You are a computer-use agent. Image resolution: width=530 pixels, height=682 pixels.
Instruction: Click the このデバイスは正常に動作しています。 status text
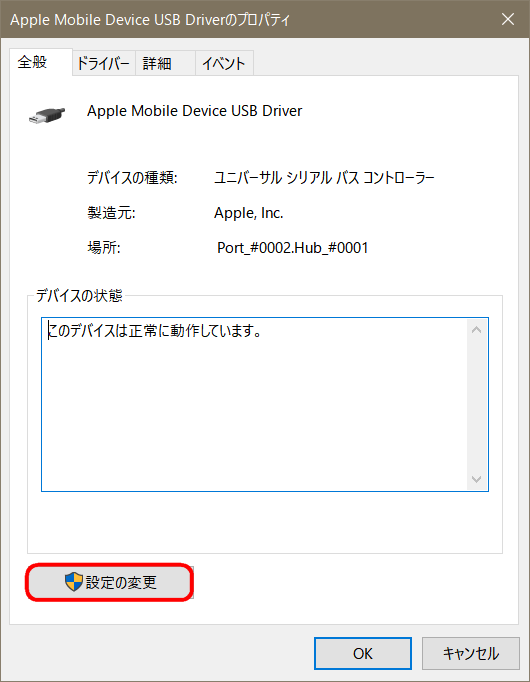coord(155,331)
